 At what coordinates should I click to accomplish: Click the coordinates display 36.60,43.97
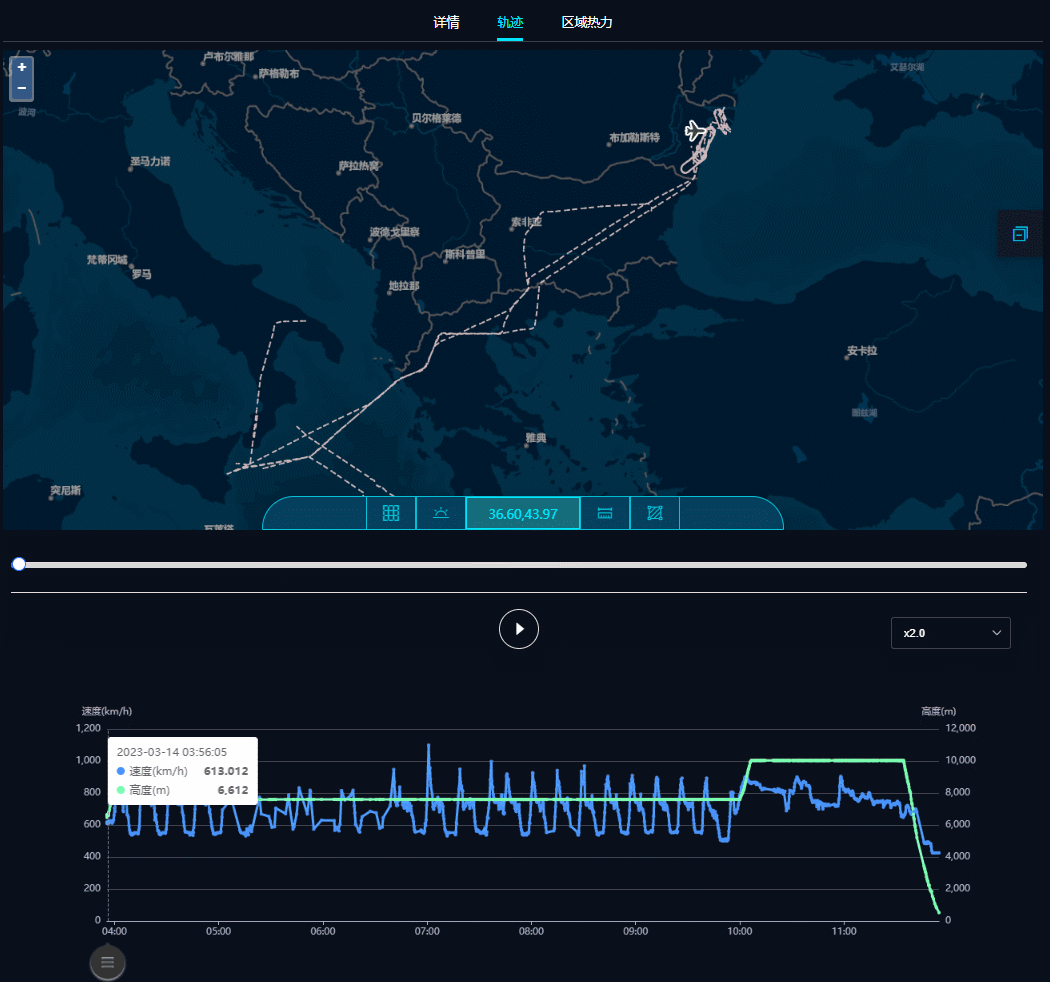(523, 514)
